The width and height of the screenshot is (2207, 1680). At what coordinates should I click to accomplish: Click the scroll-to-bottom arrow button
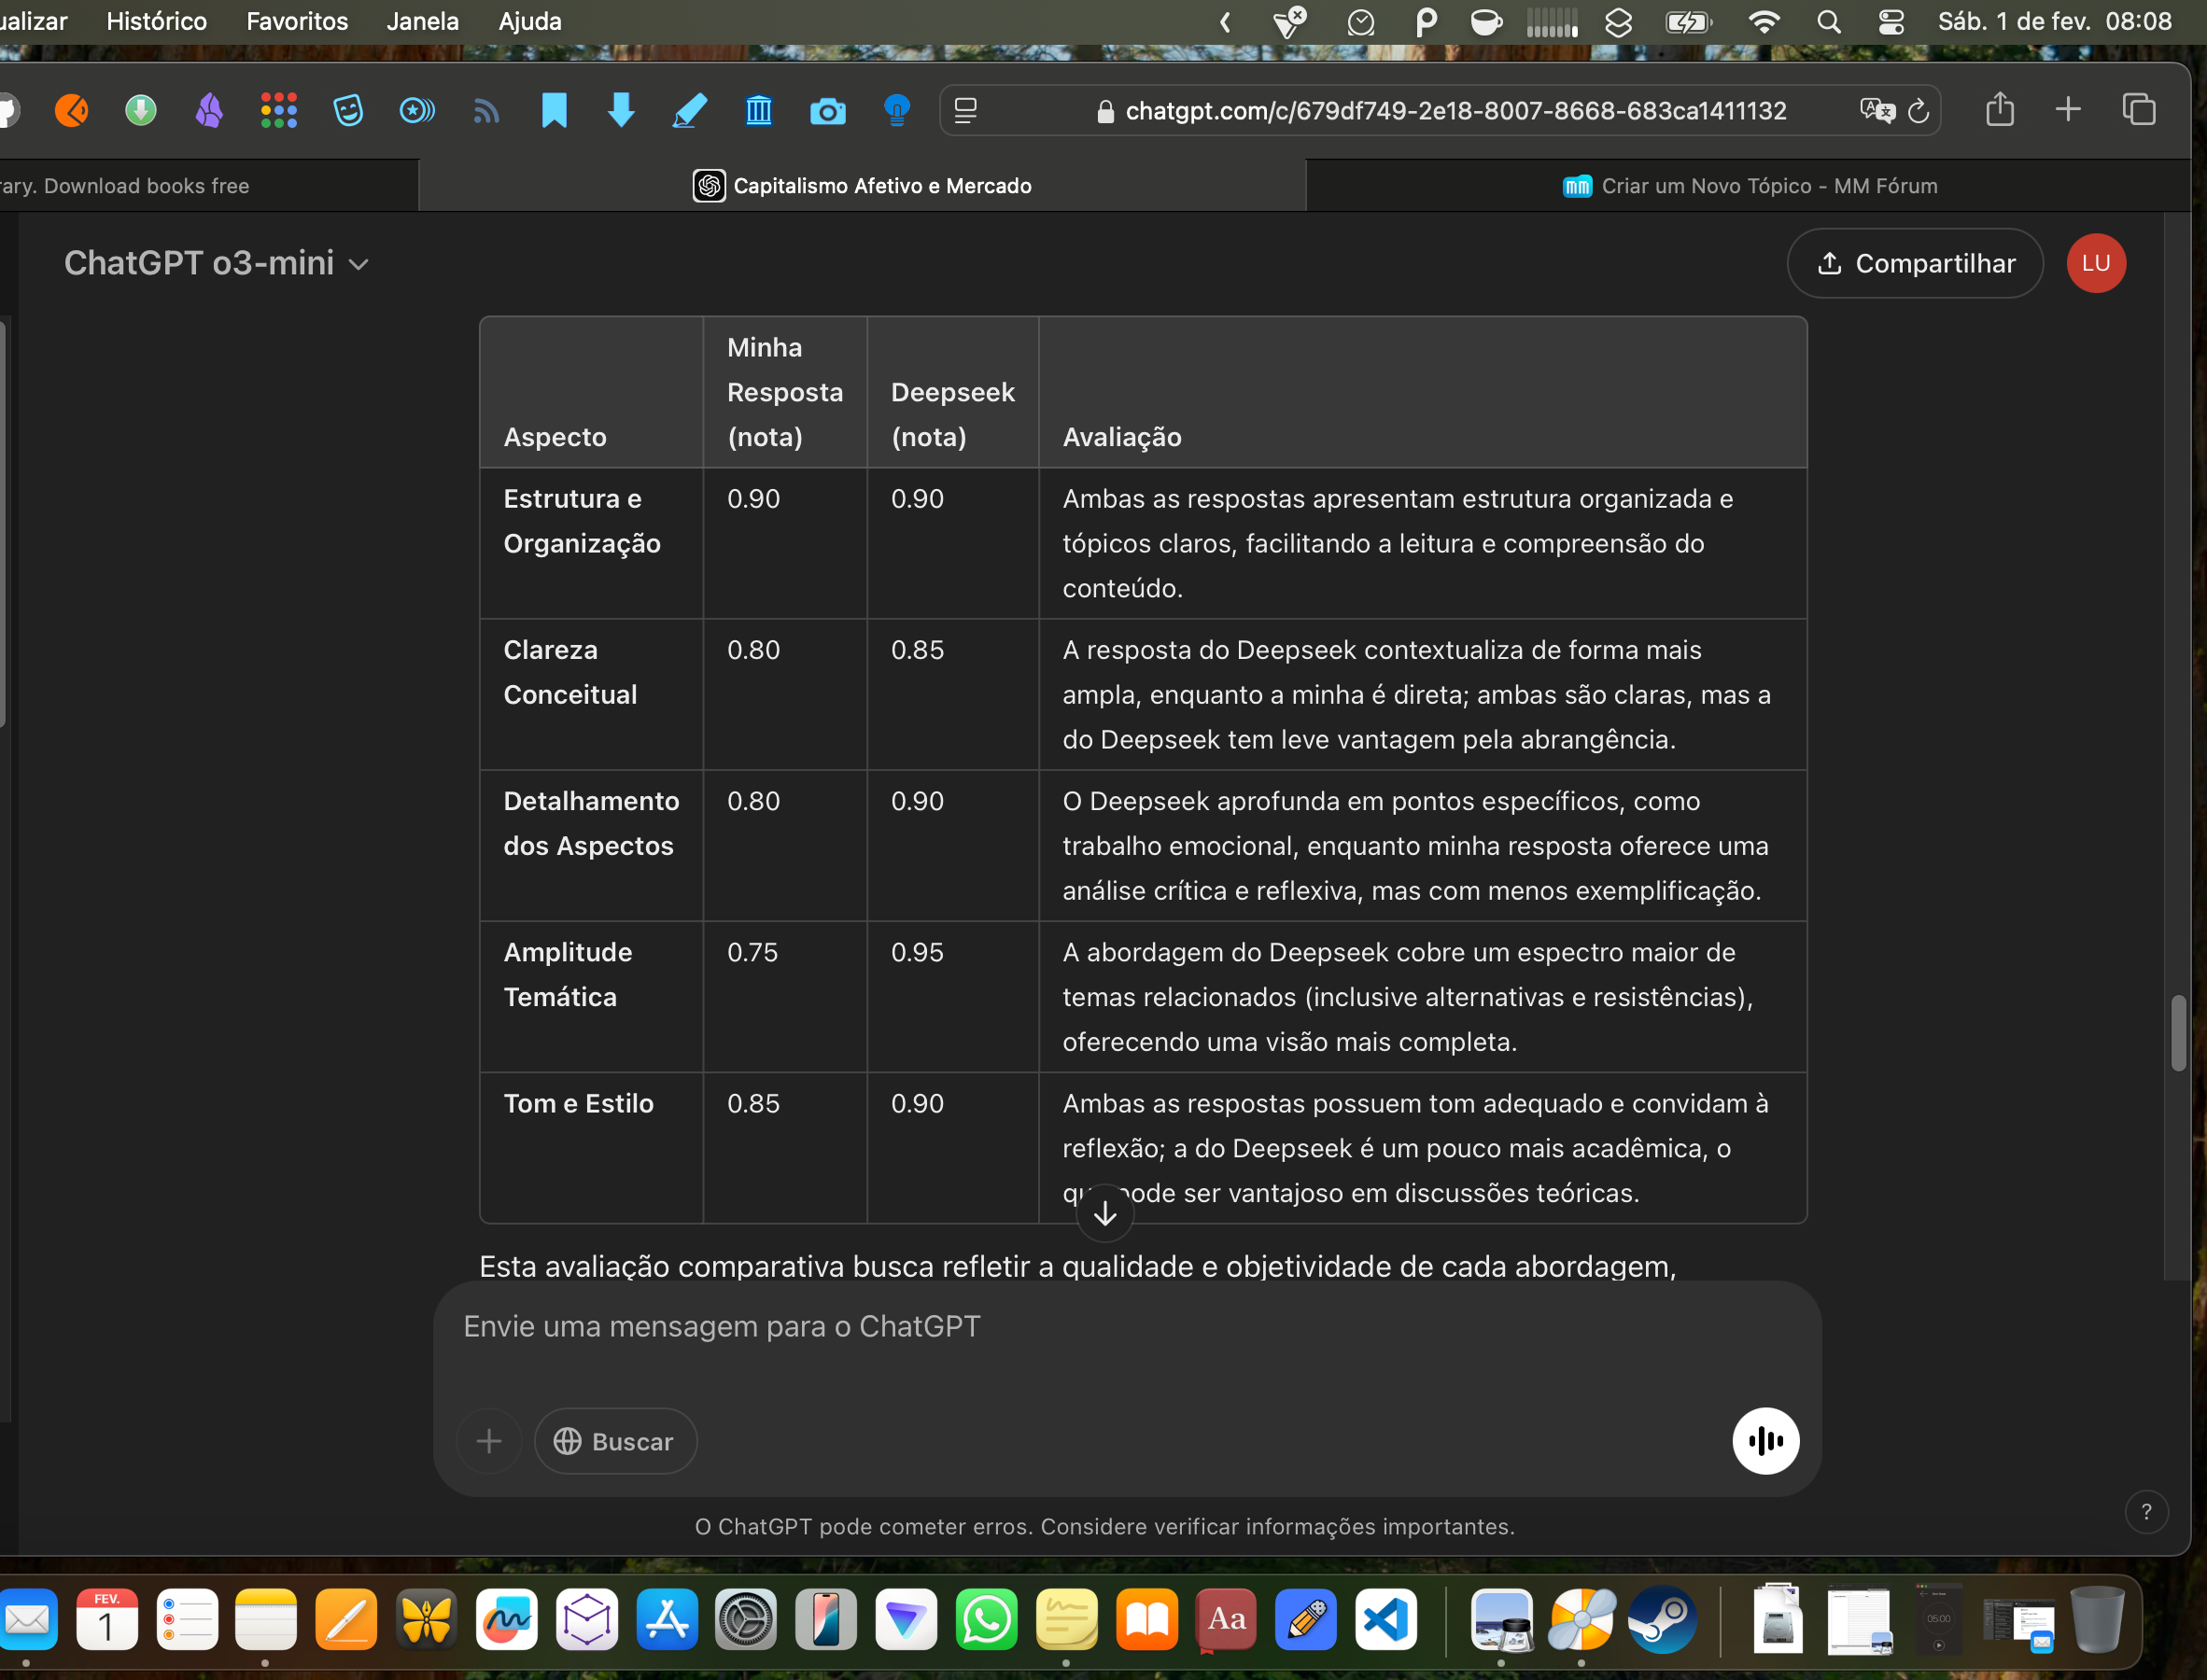[1104, 1213]
